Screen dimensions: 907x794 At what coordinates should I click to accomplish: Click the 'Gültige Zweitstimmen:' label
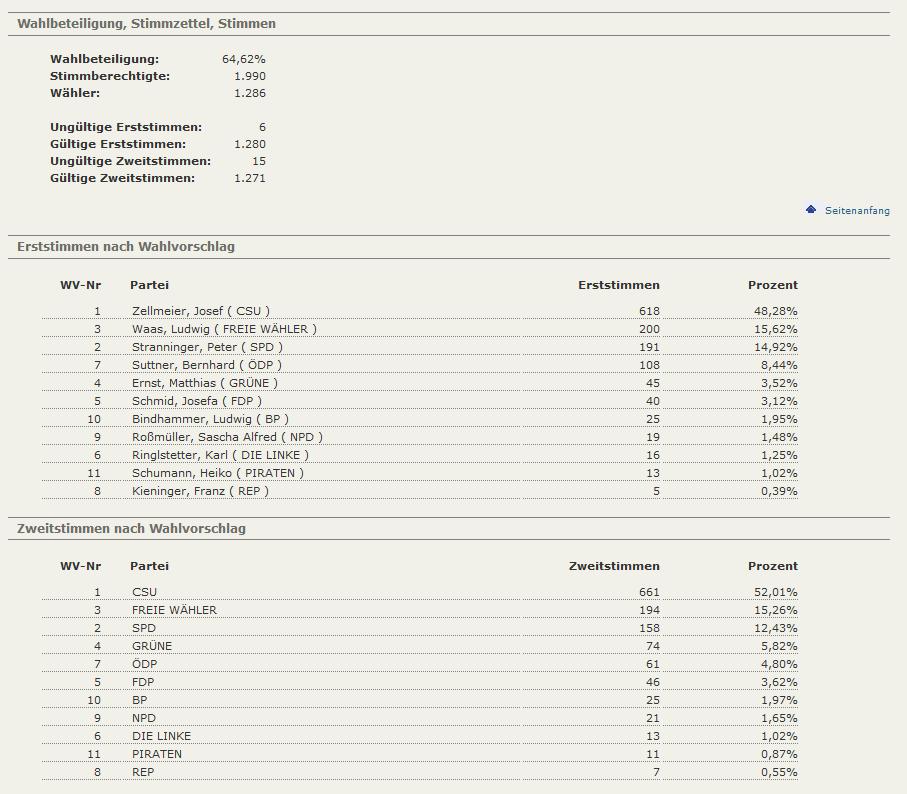[x=123, y=178]
